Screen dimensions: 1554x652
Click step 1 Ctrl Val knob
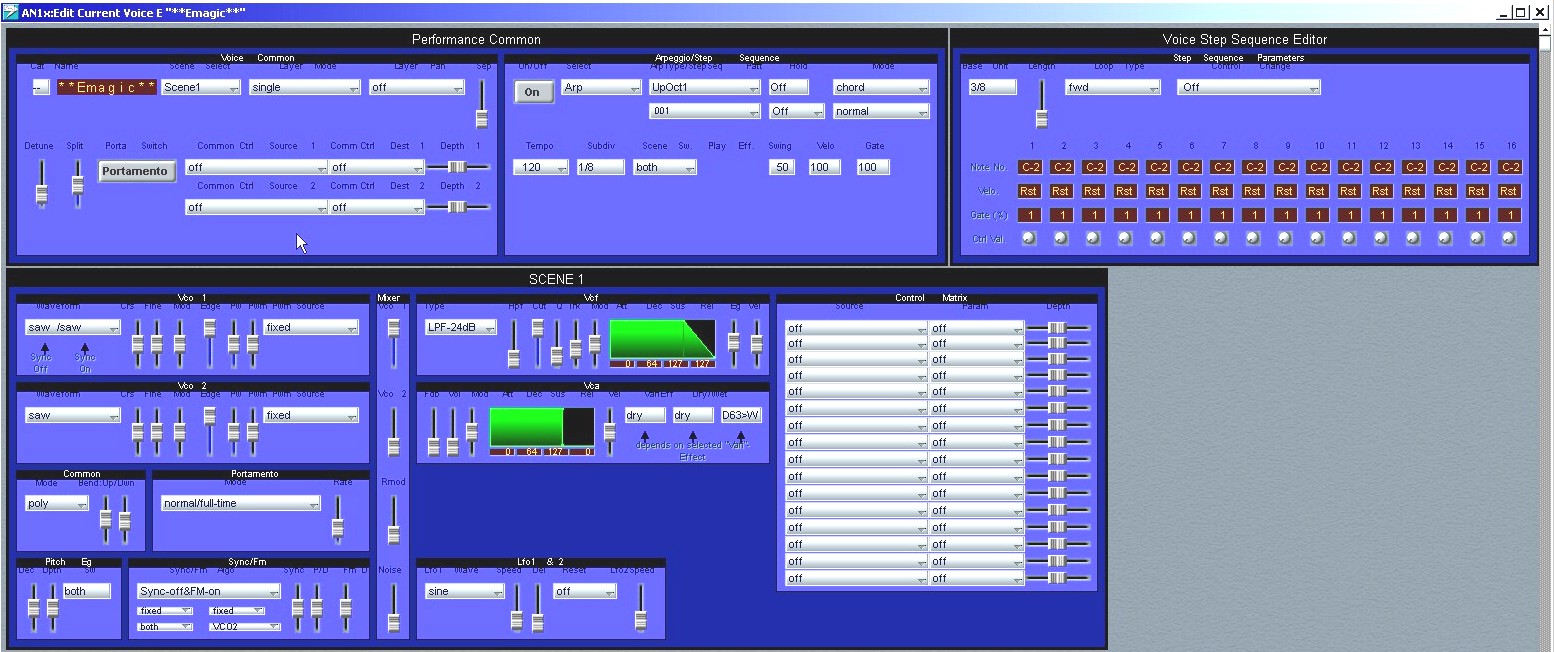1029,238
